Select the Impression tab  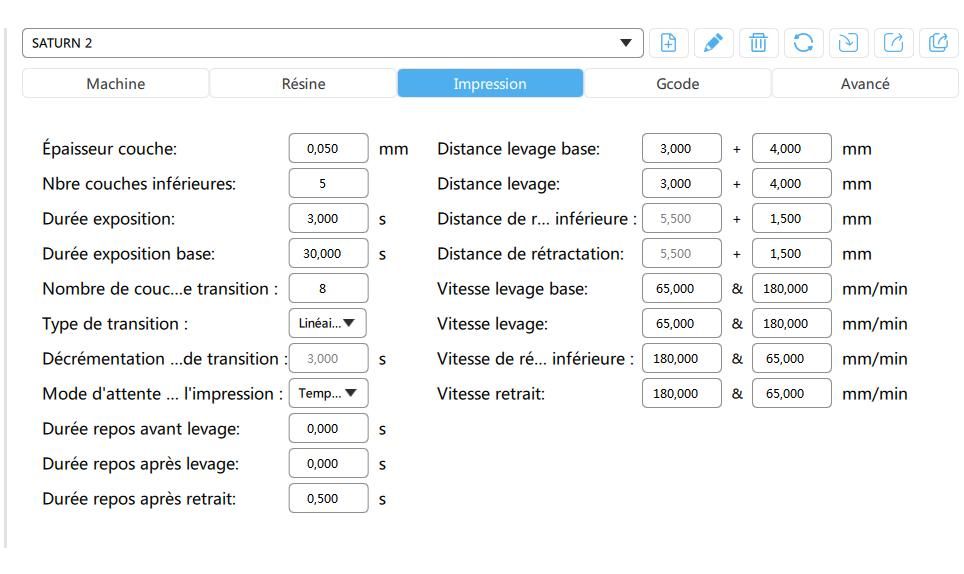[x=490, y=84]
